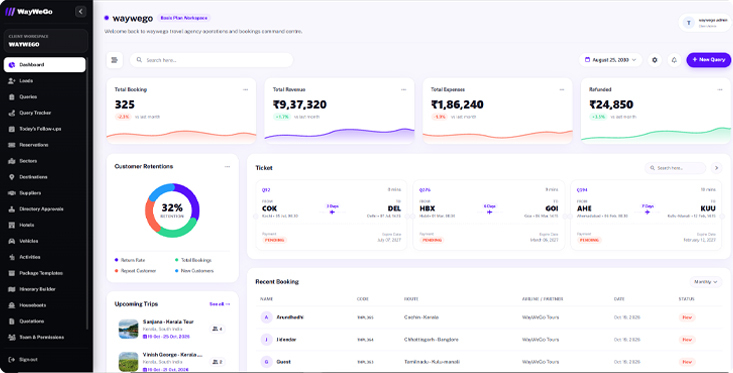Click the Pending payment badge on COK ticket

click(274, 240)
